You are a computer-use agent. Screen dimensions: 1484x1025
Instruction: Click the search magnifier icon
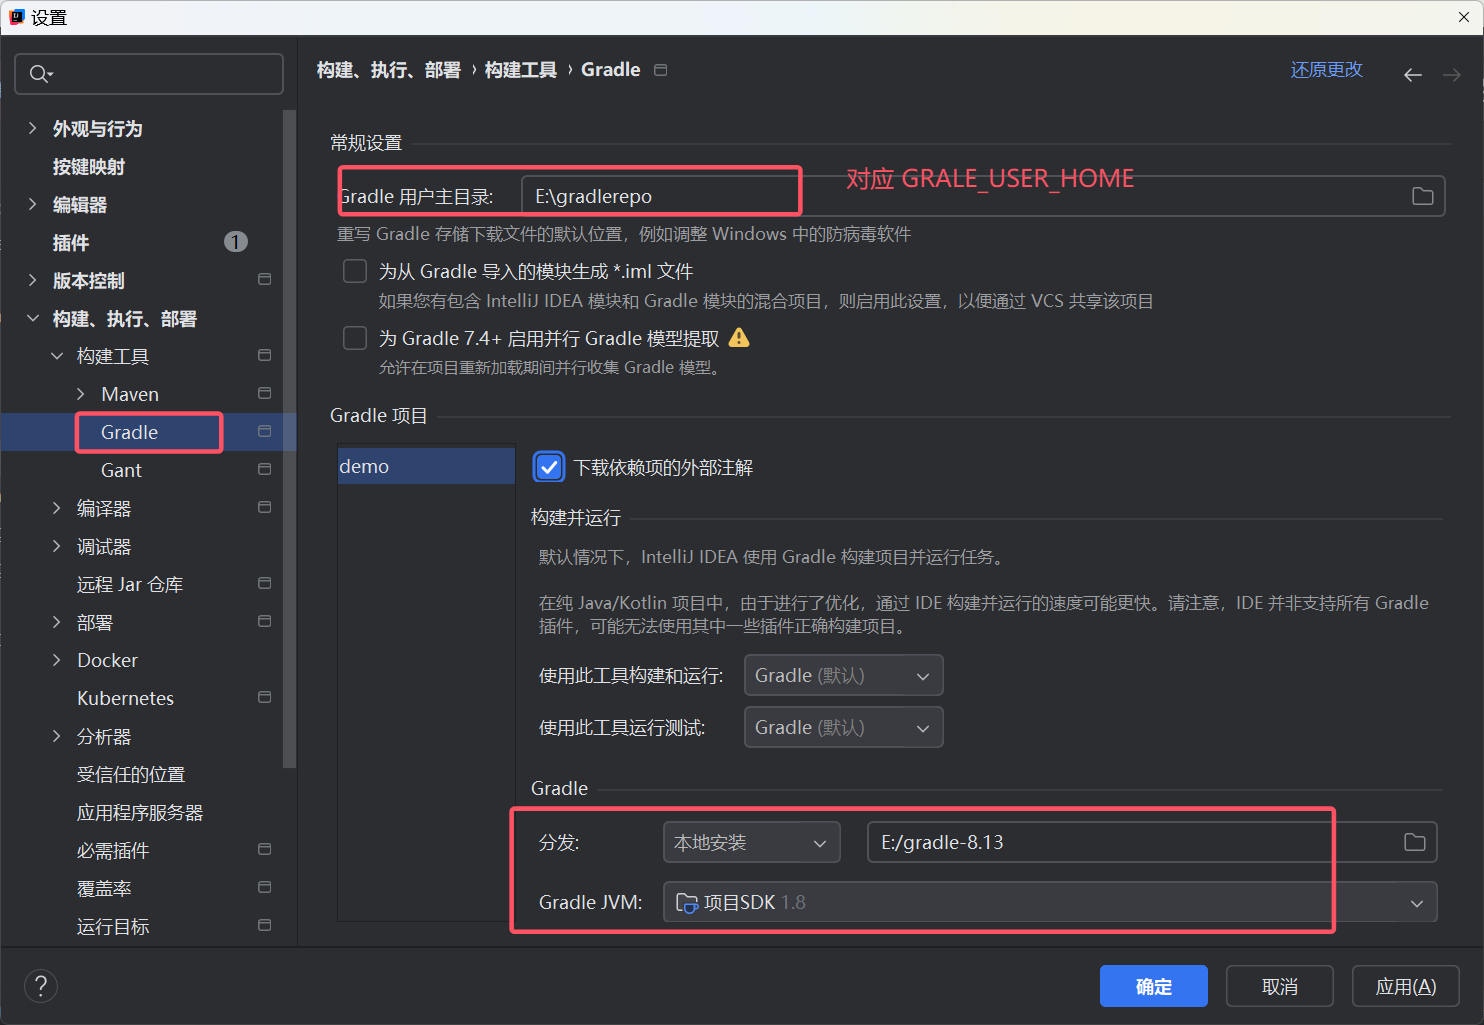(x=40, y=74)
